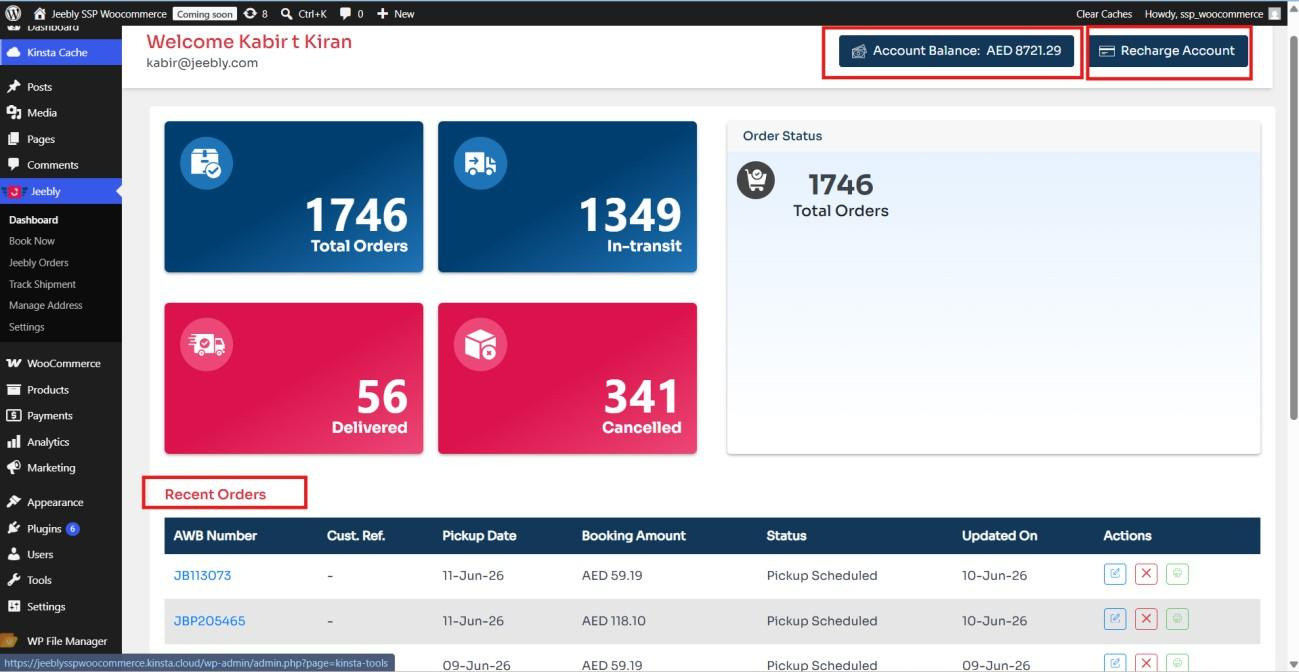1299x672 pixels.
Task: Click the WordPress Settings icon near WP File Manager
Action: tap(14, 606)
